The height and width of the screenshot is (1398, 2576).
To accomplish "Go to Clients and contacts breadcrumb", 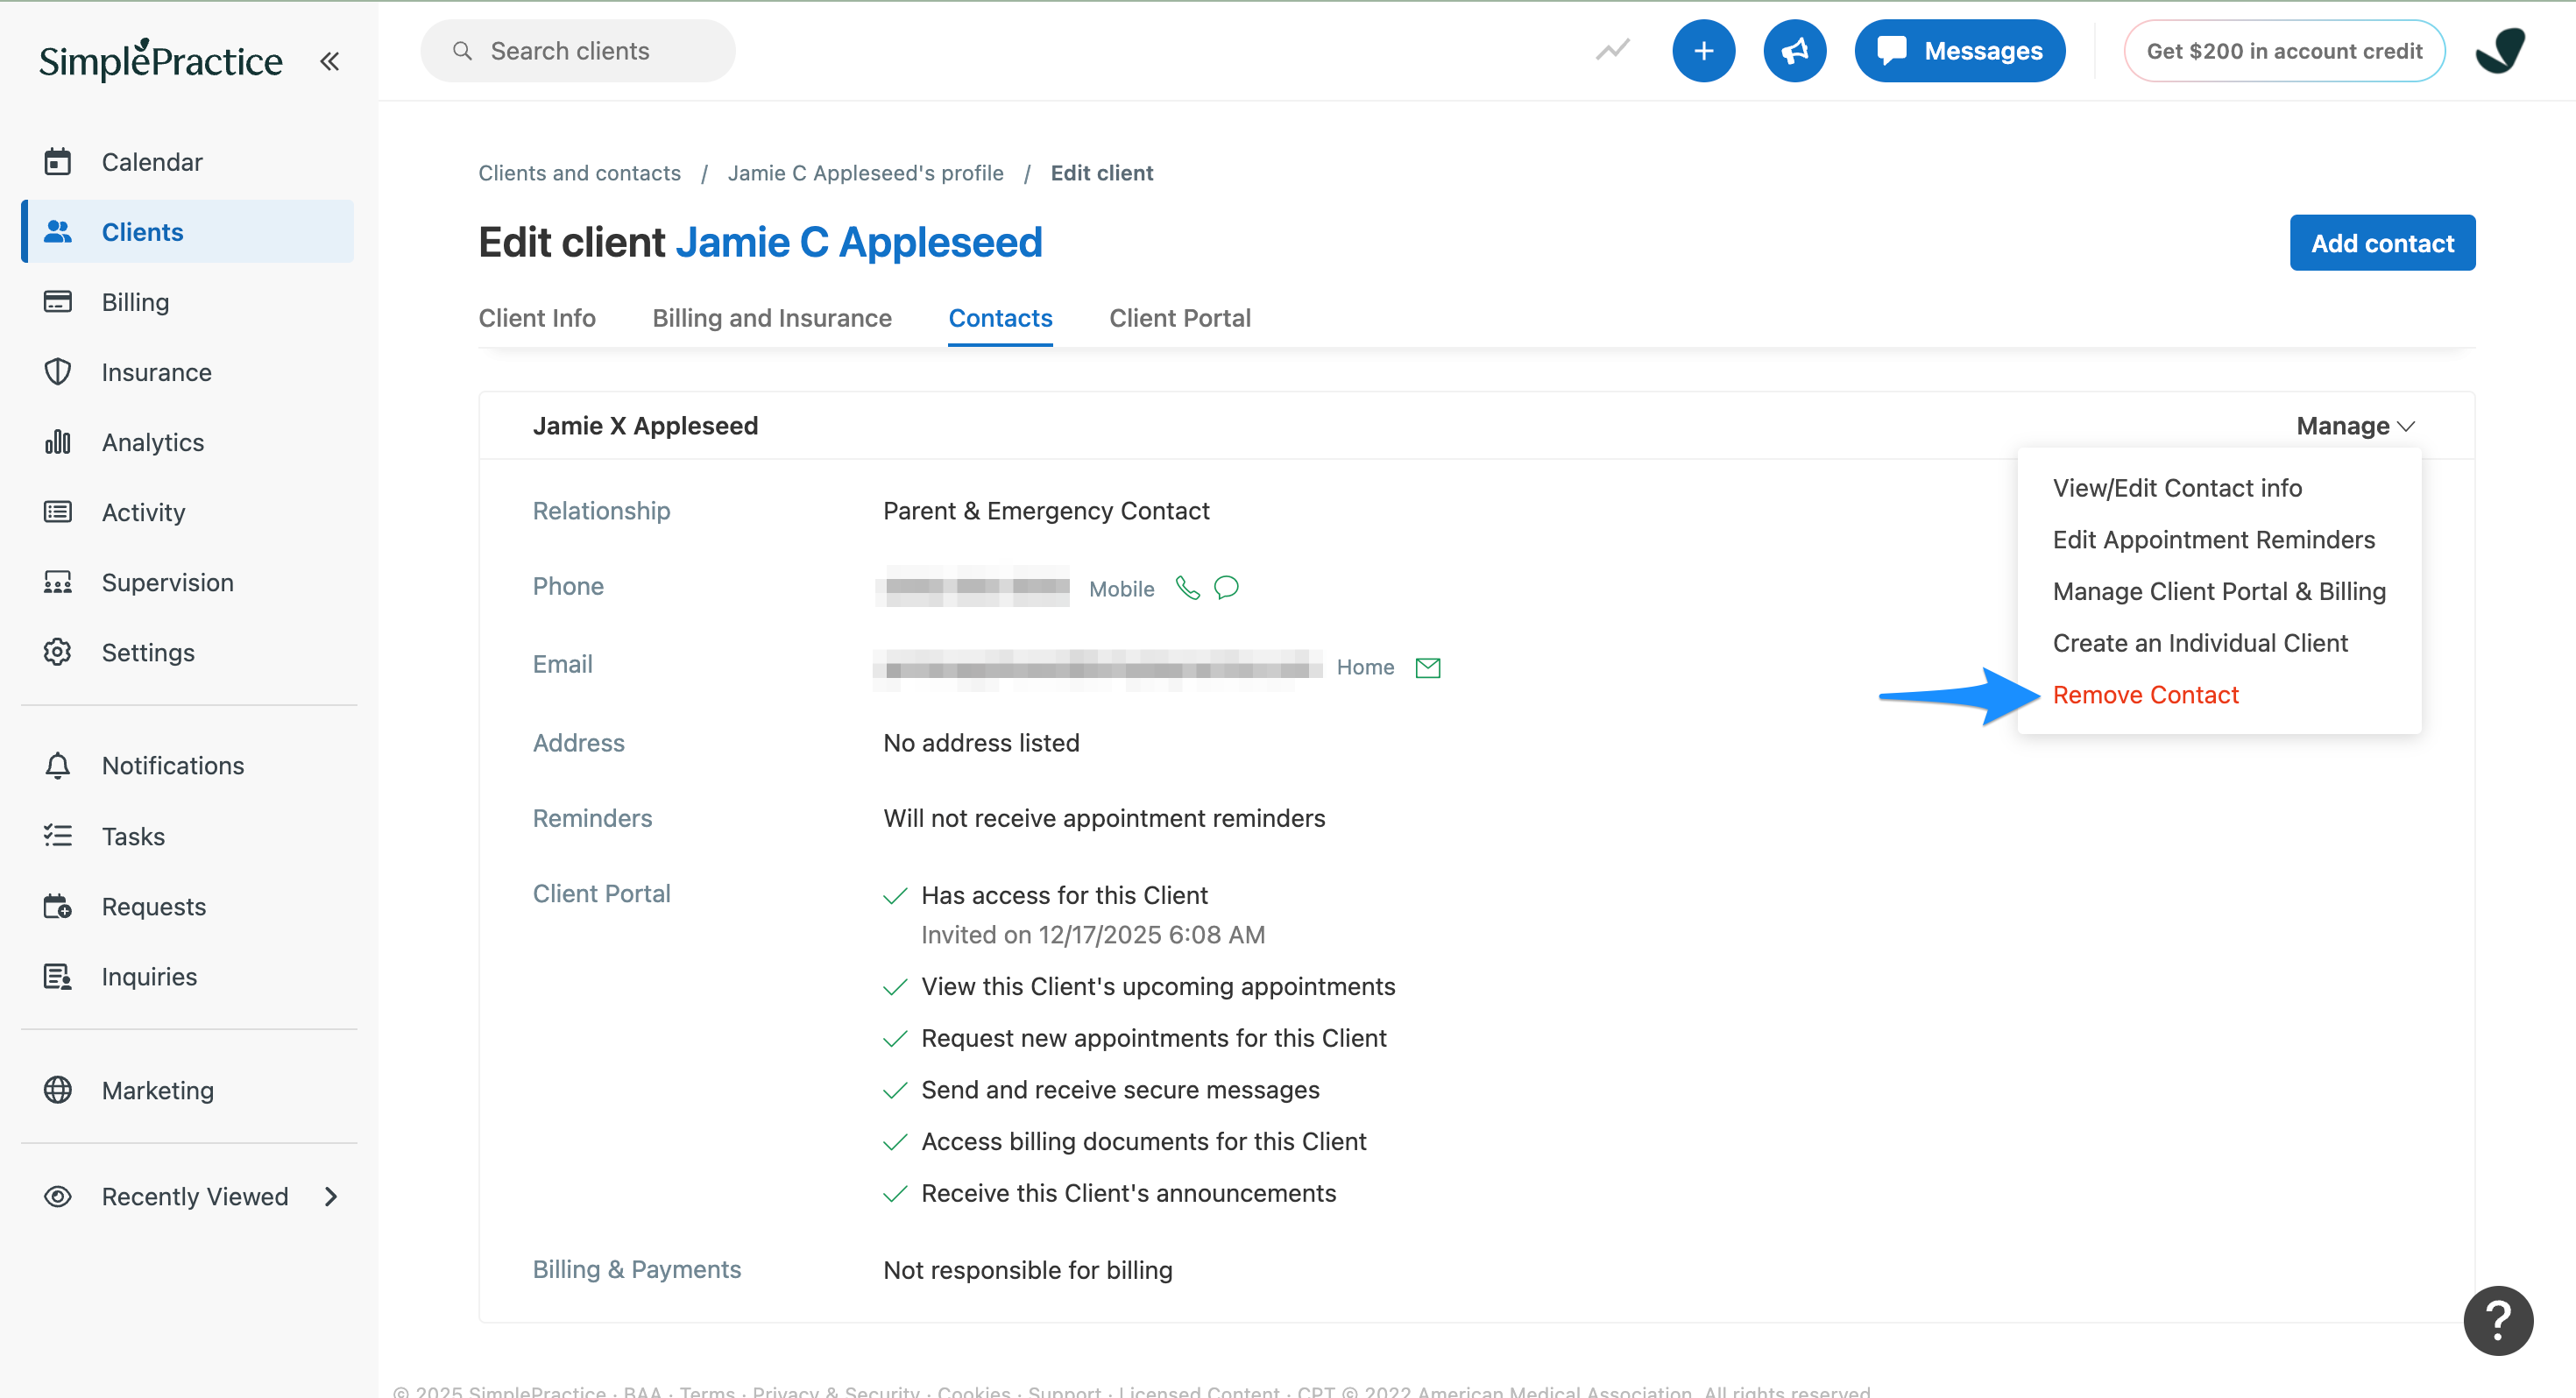I will tap(579, 173).
